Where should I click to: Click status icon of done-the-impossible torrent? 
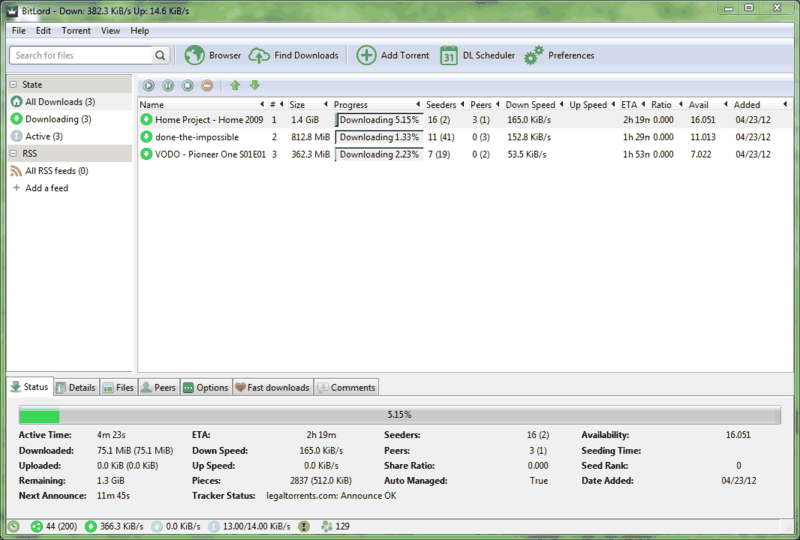point(146,137)
